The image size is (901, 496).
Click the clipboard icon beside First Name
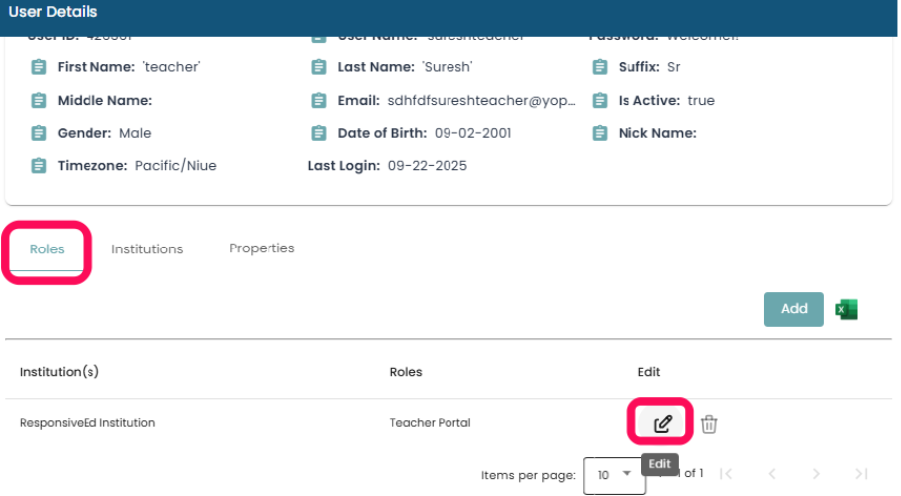[38, 67]
